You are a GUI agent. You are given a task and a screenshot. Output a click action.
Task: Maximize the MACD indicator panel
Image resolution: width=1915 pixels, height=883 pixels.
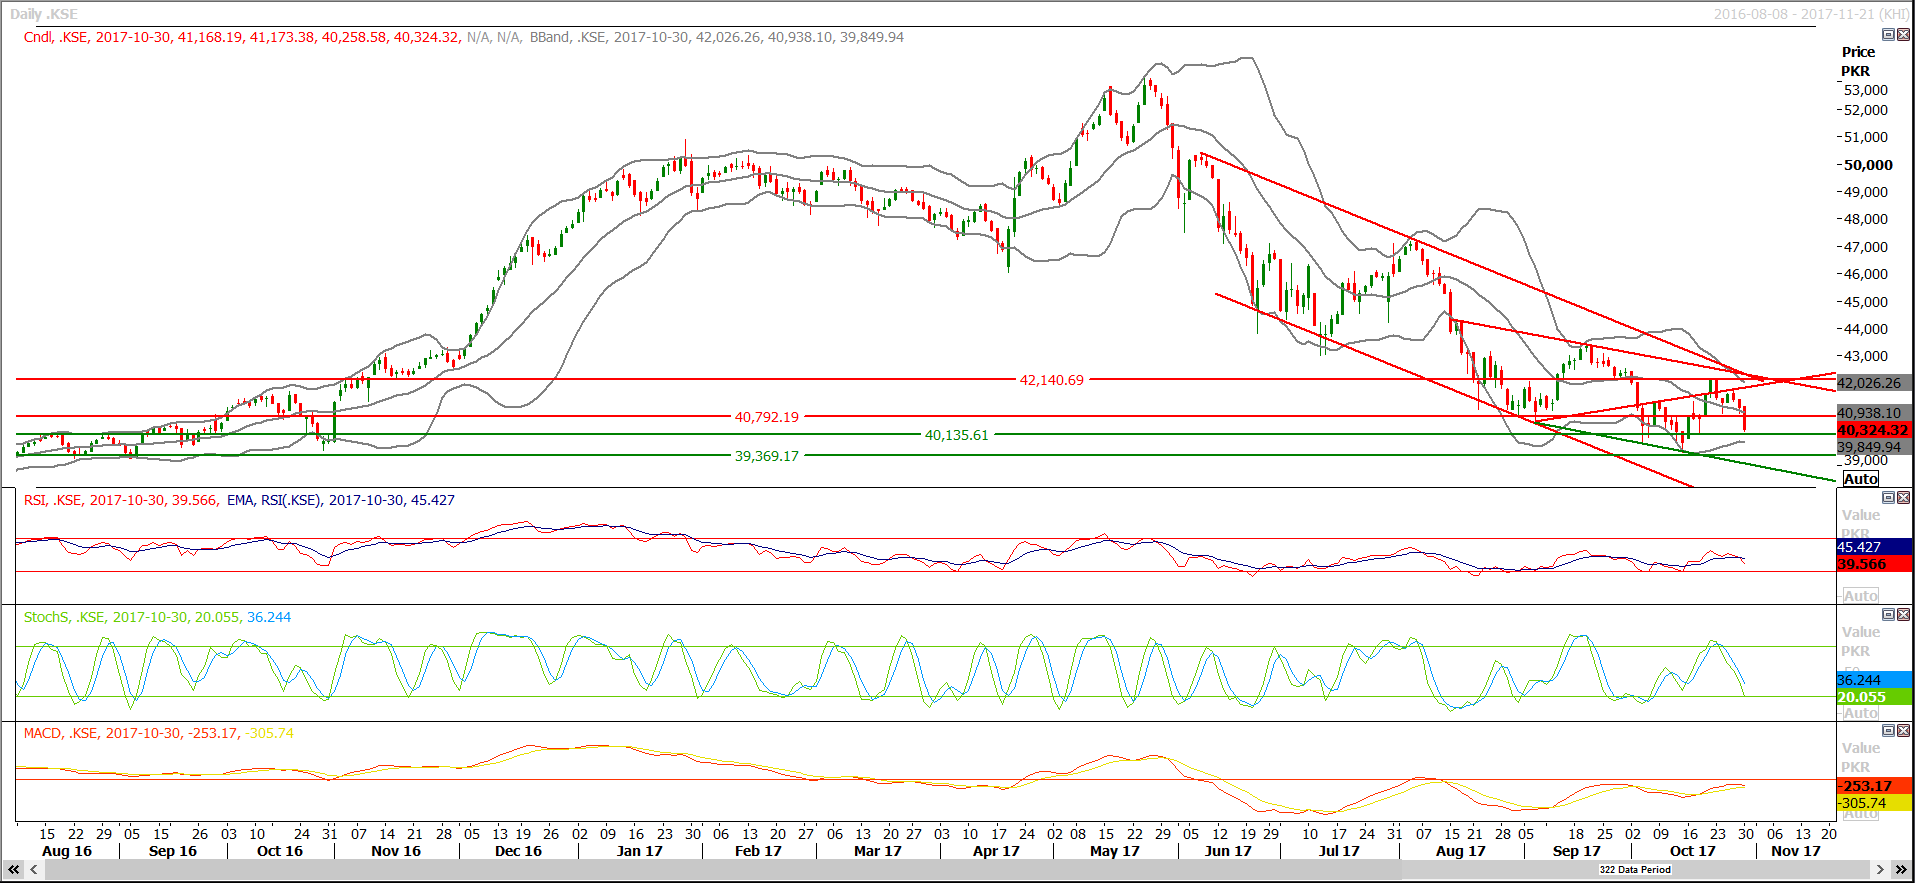[1888, 731]
